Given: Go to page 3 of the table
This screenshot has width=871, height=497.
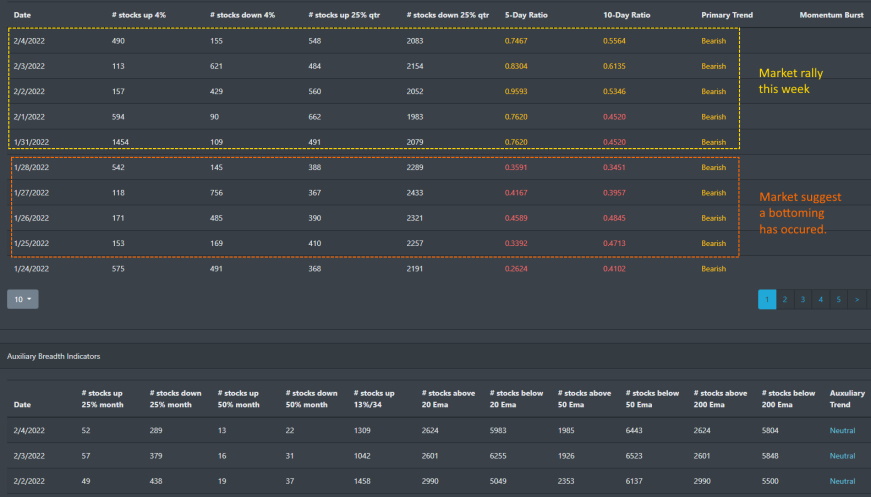Looking at the screenshot, I should point(803,299).
